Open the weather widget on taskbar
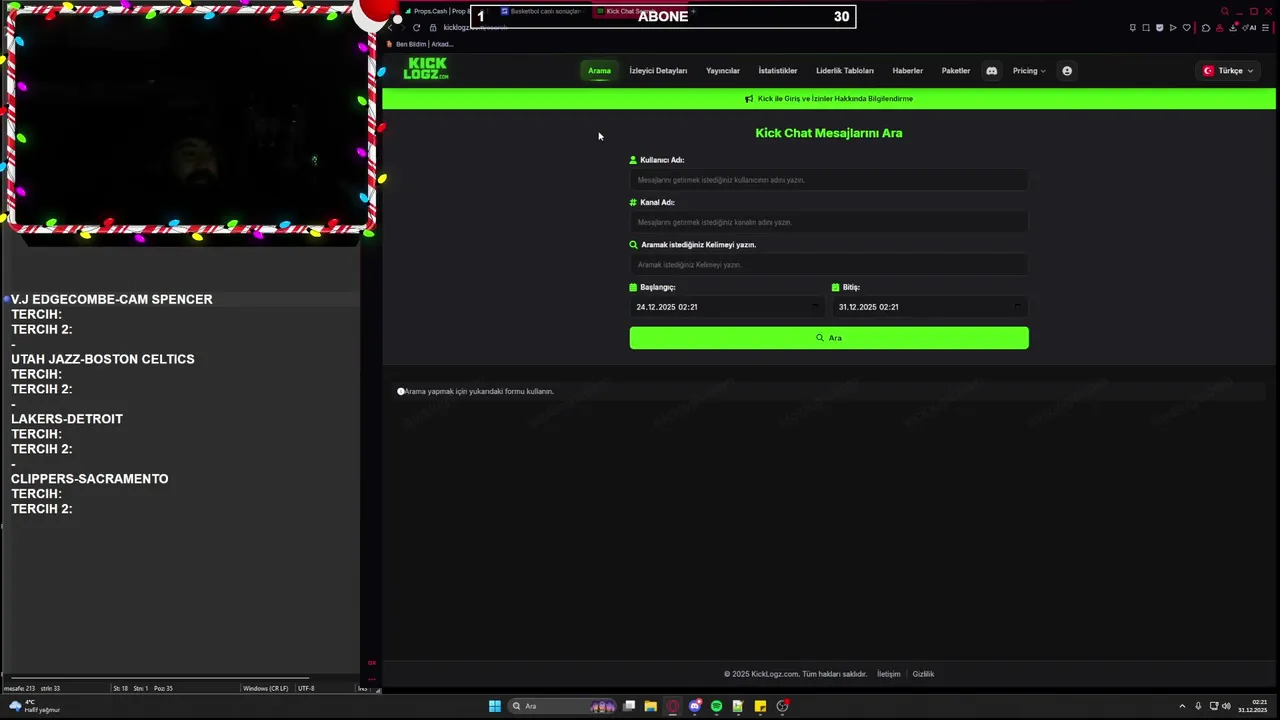This screenshot has width=1280, height=720. [x=33, y=706]
